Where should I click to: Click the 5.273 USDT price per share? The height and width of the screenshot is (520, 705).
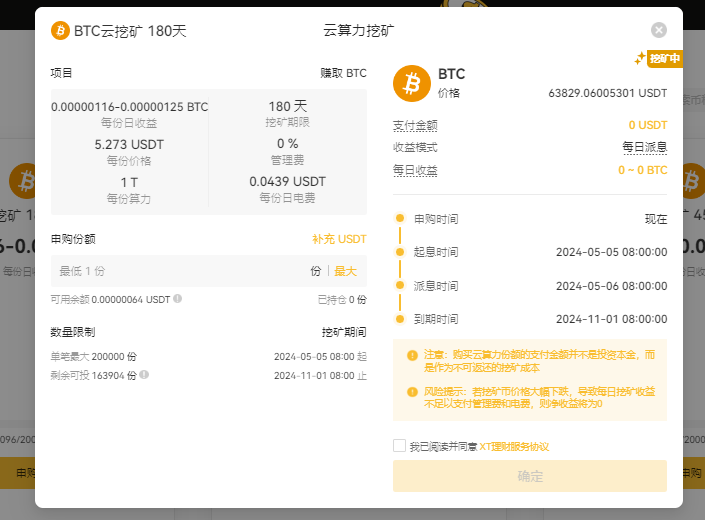coord(129,144)
